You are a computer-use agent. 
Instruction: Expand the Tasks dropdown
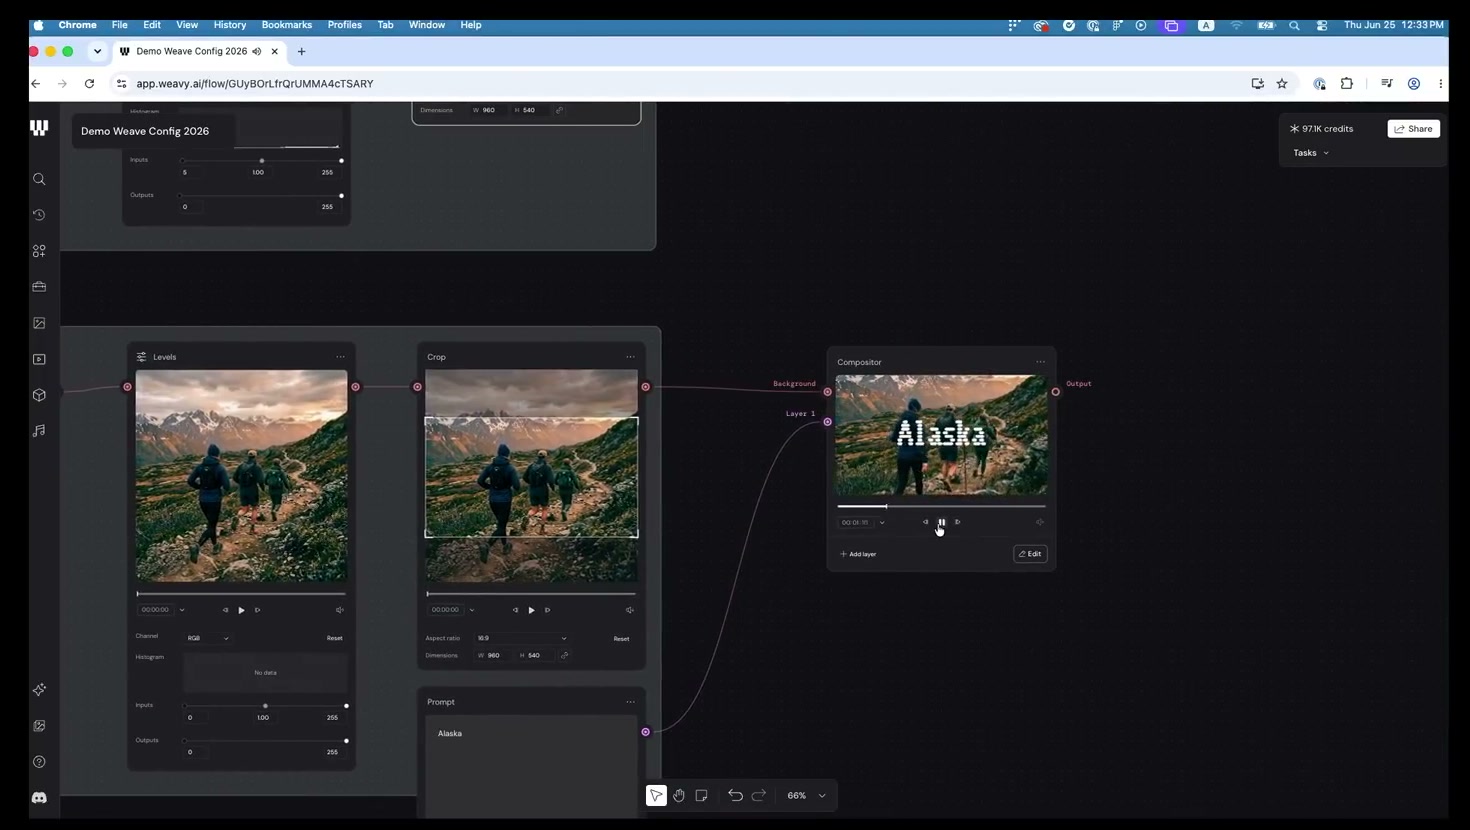tap(1311, 153)
